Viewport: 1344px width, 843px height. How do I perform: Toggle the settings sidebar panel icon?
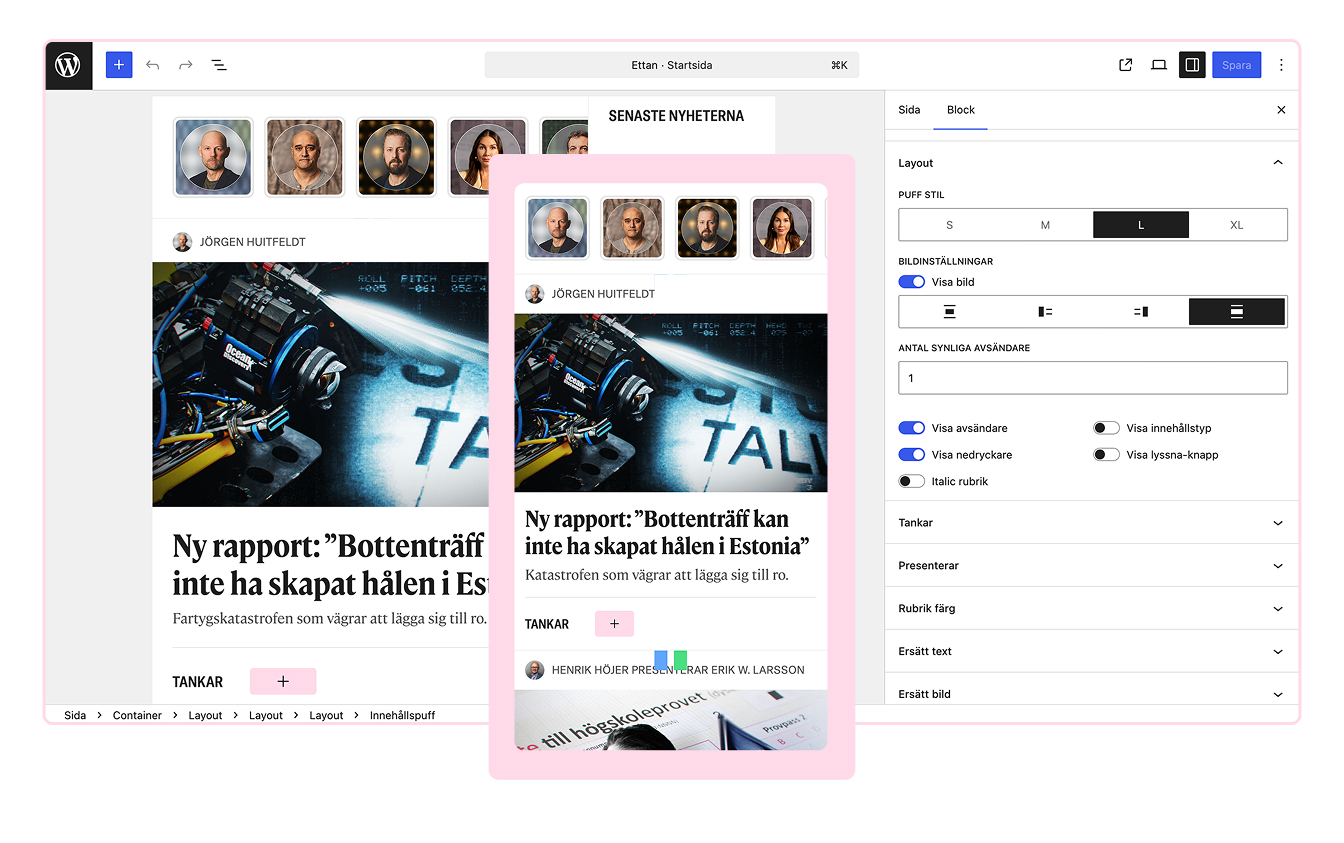(1192, 65)
